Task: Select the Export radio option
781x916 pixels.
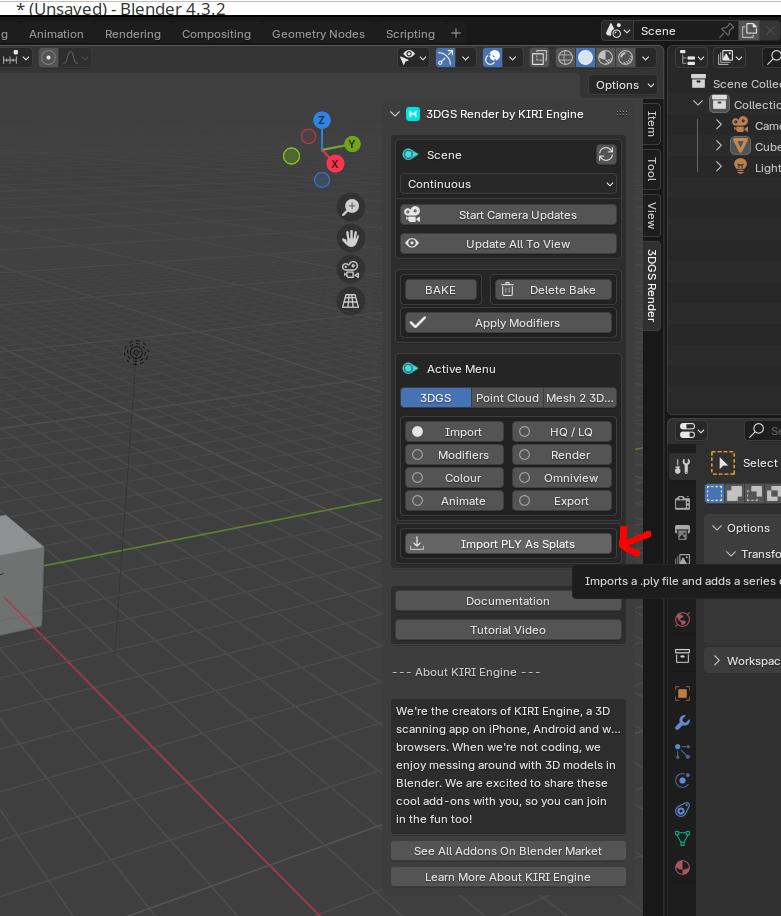Action: pyautogui.click(x=564, y=501)
